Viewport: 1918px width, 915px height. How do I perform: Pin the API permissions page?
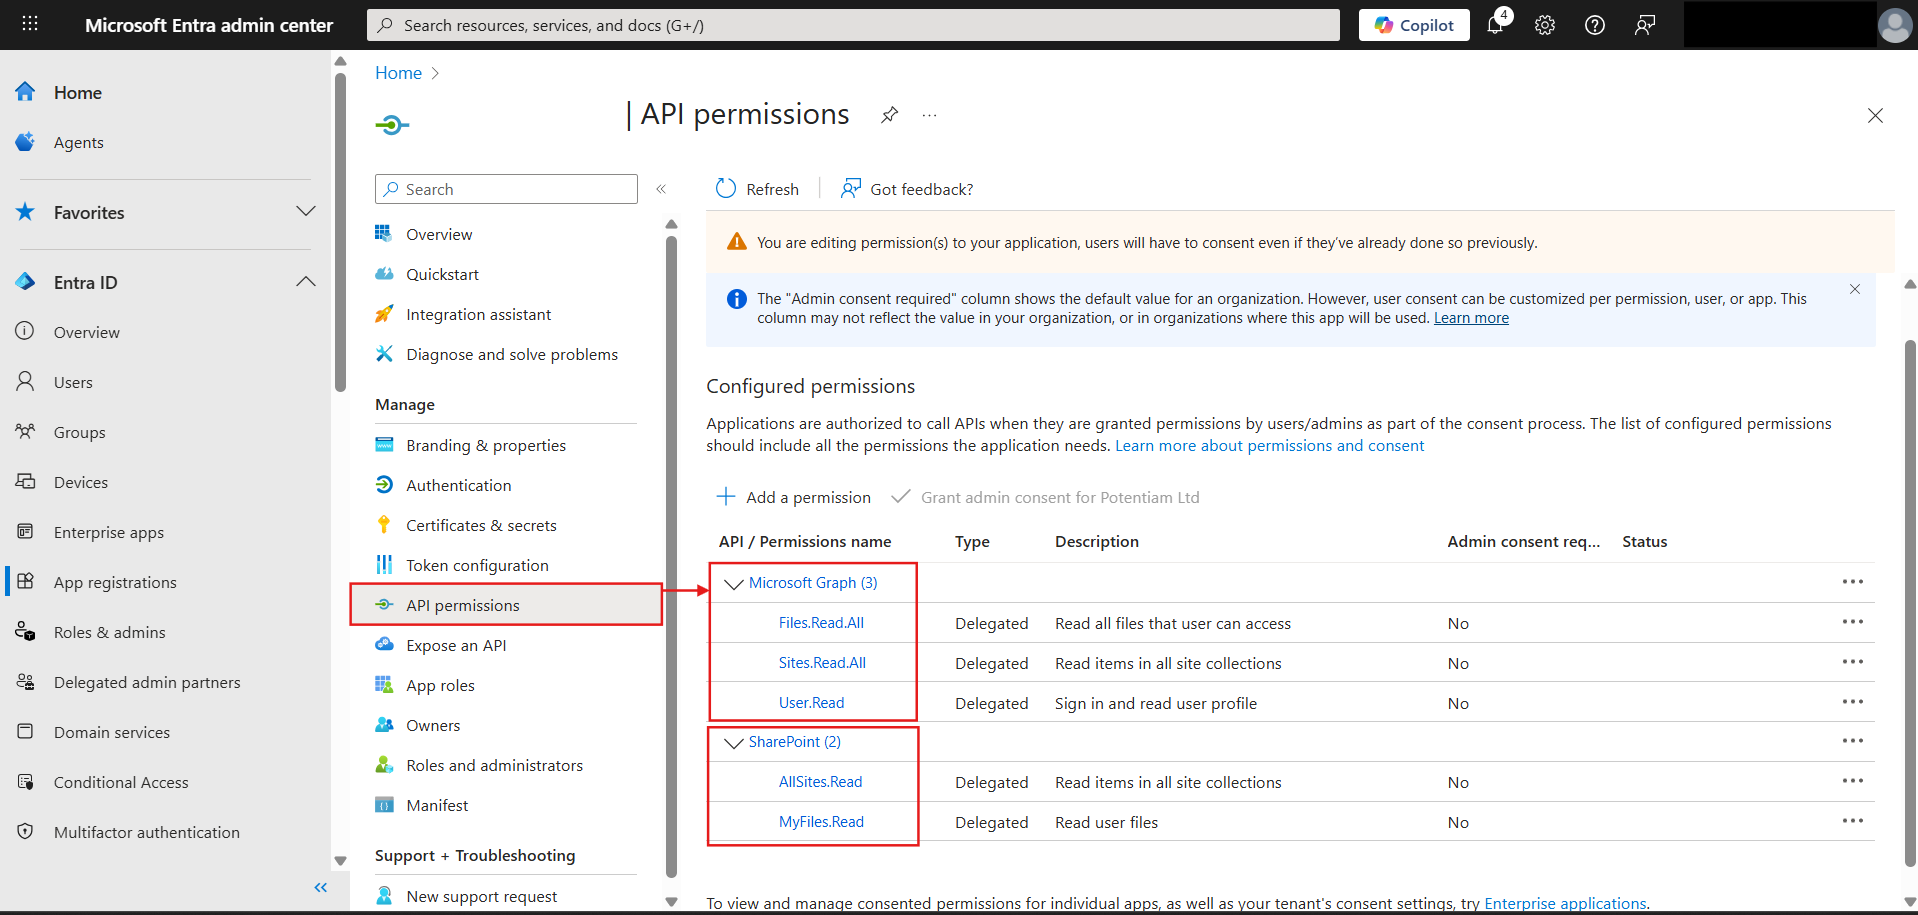[x=889, y=115]
